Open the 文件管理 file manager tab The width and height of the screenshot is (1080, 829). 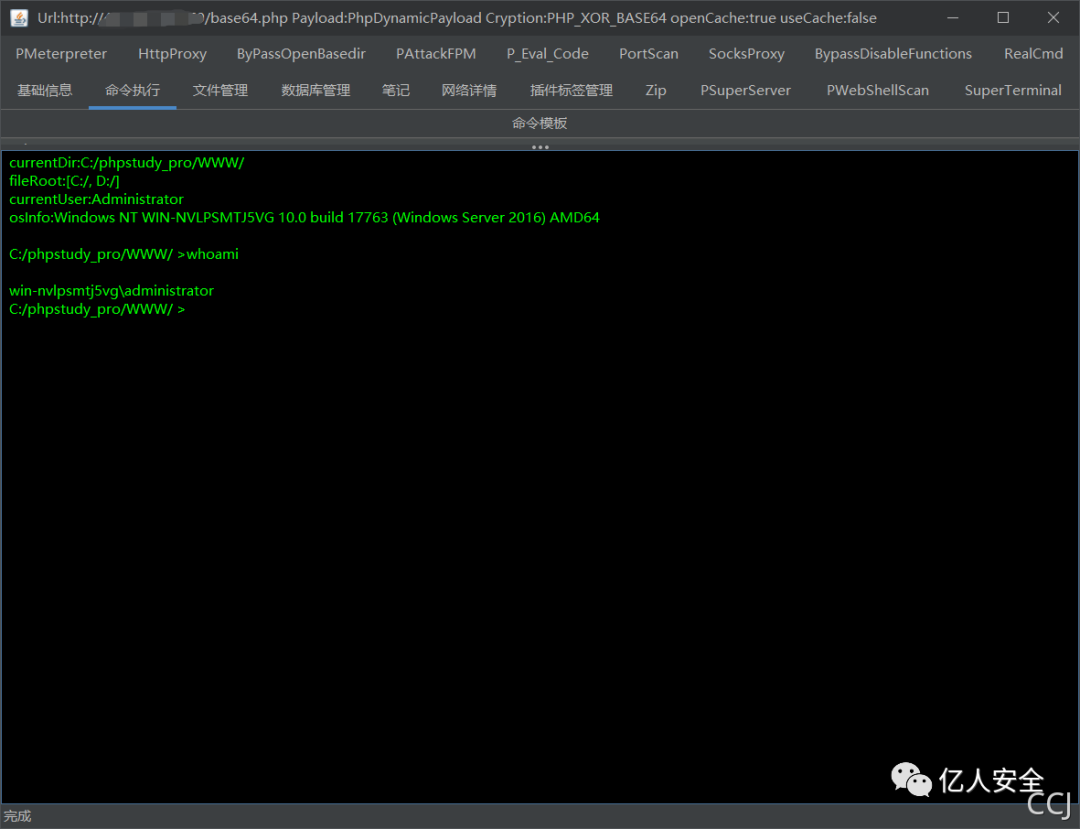pyautogui.click(x=220, y=90)
